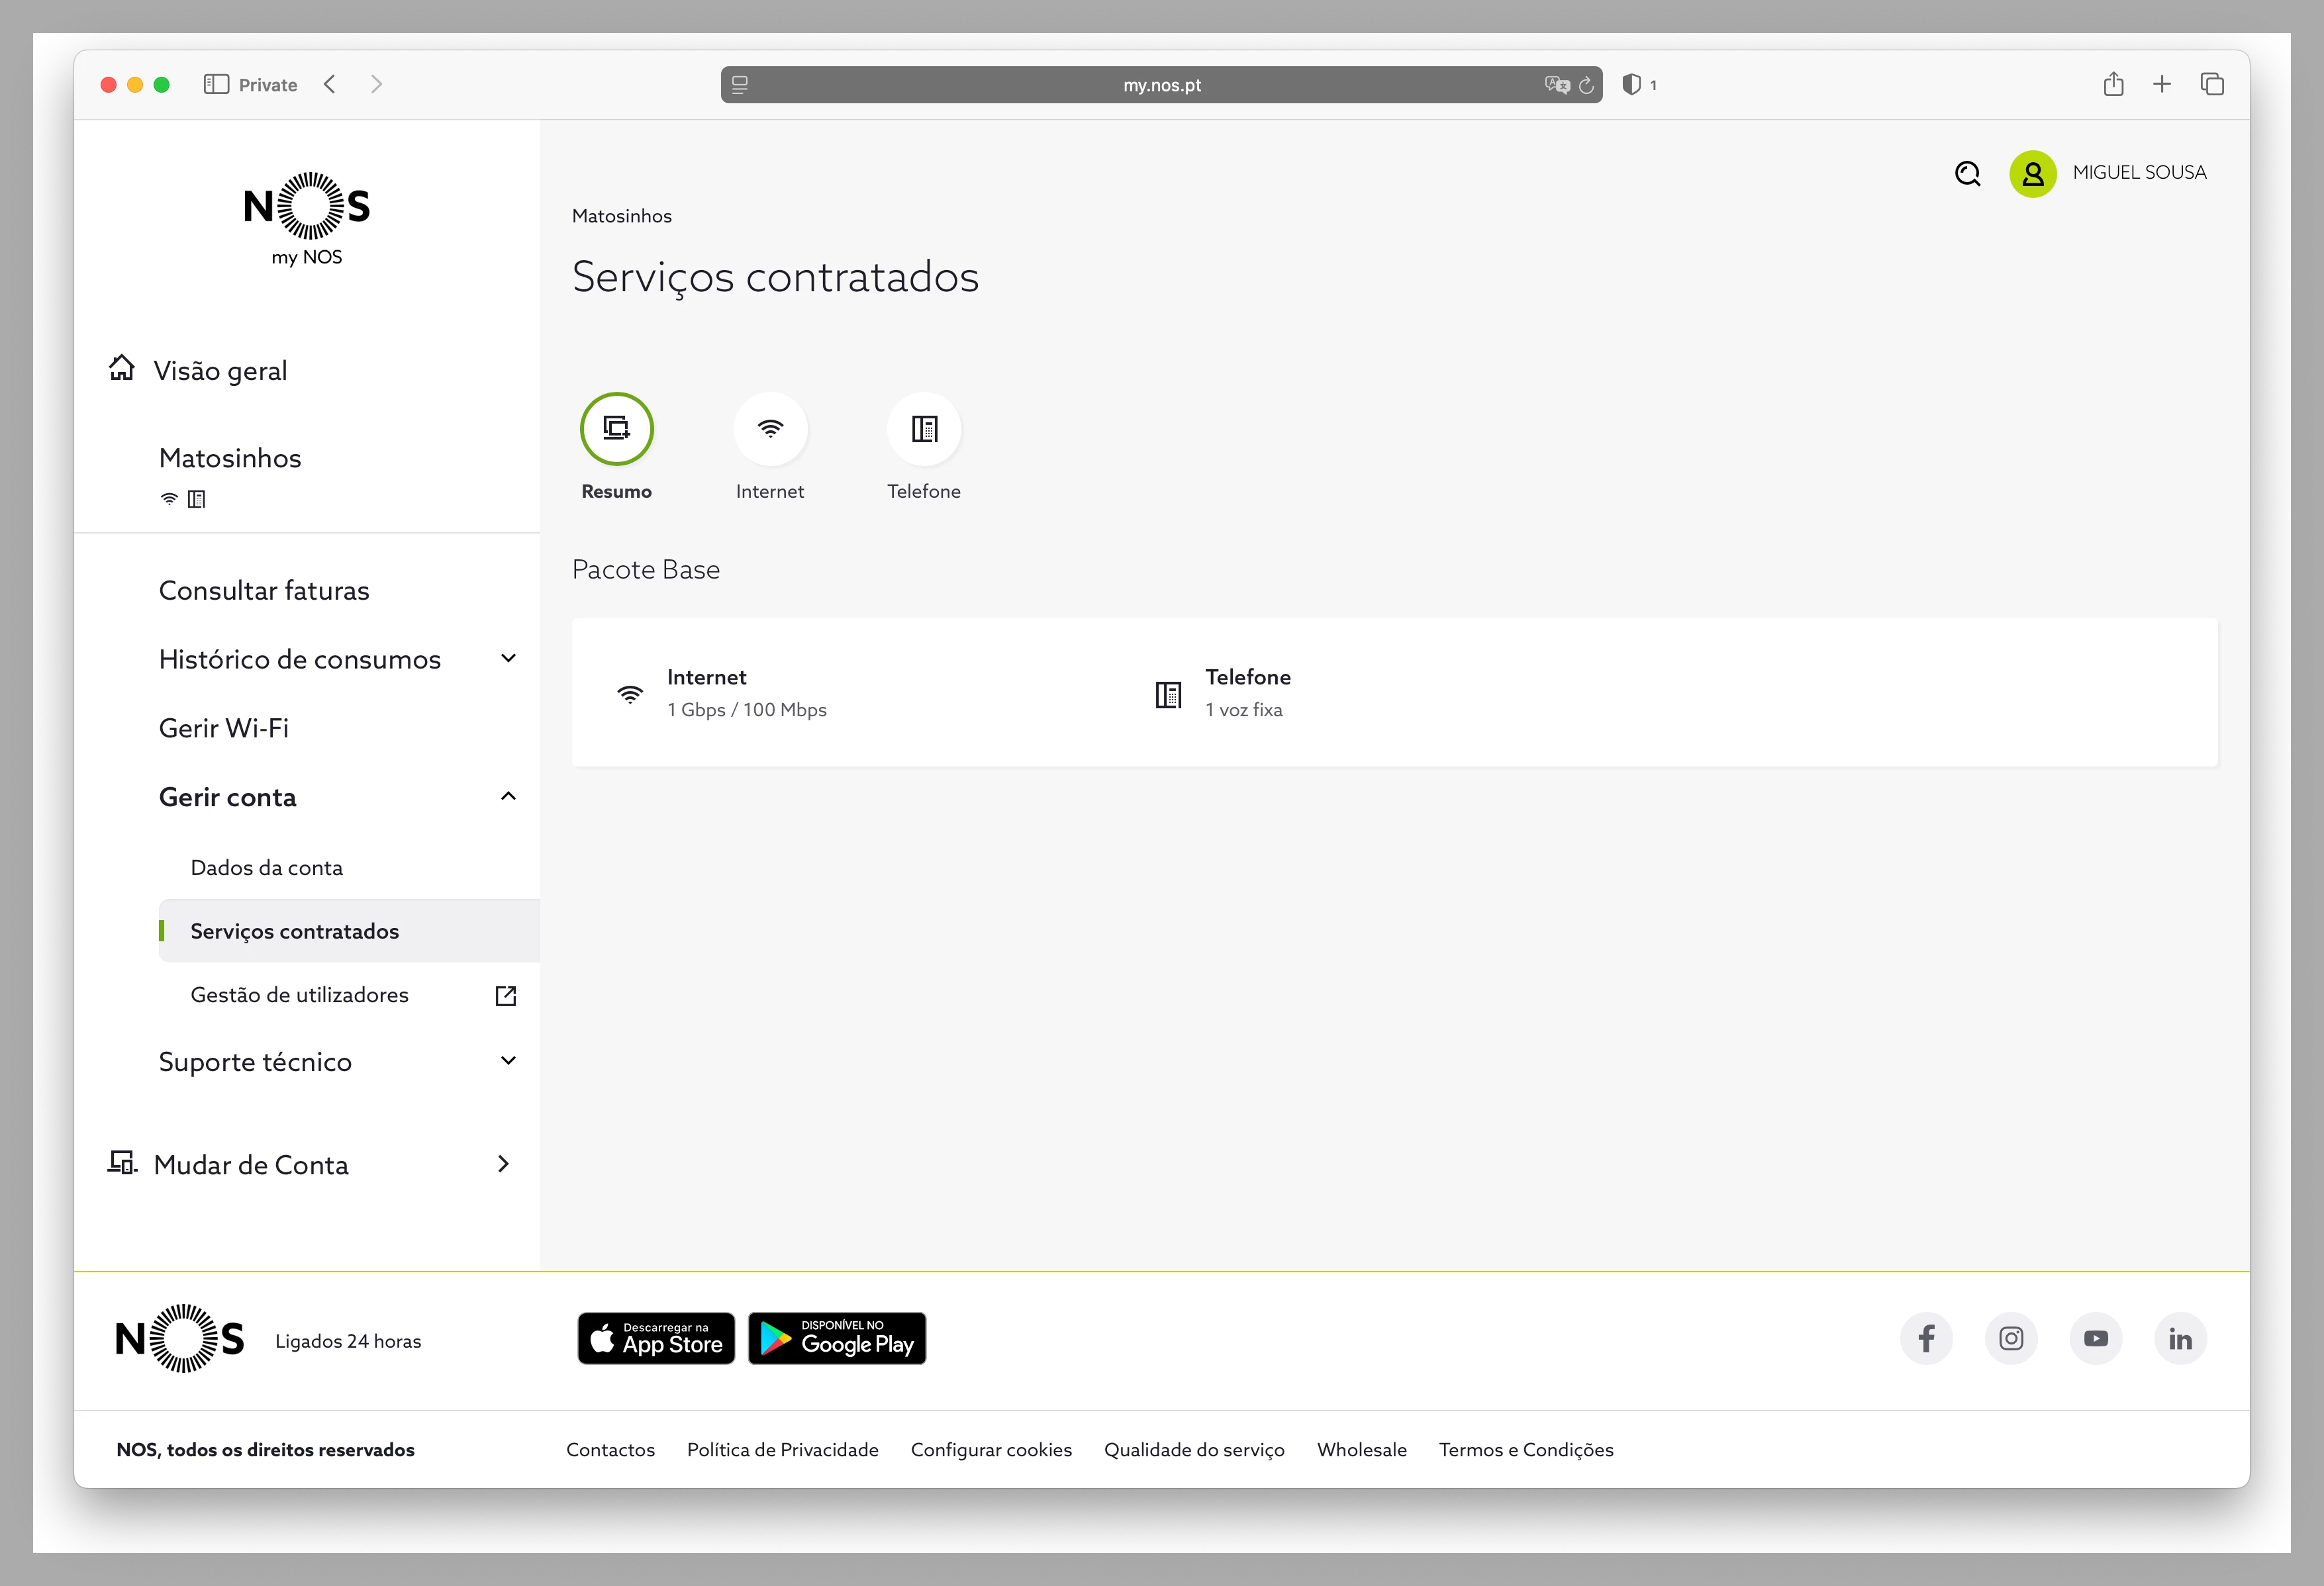Collapse the Gerir conta section

508,796
